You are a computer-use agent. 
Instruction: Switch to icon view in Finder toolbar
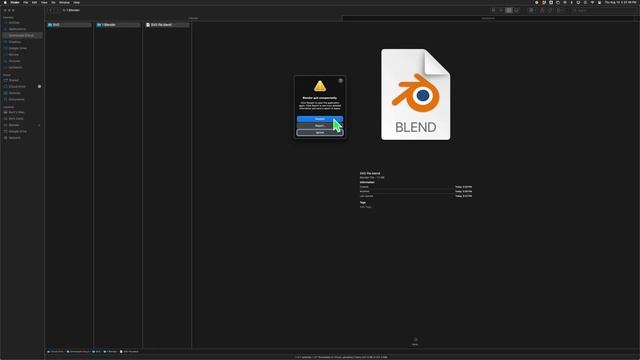493,10
